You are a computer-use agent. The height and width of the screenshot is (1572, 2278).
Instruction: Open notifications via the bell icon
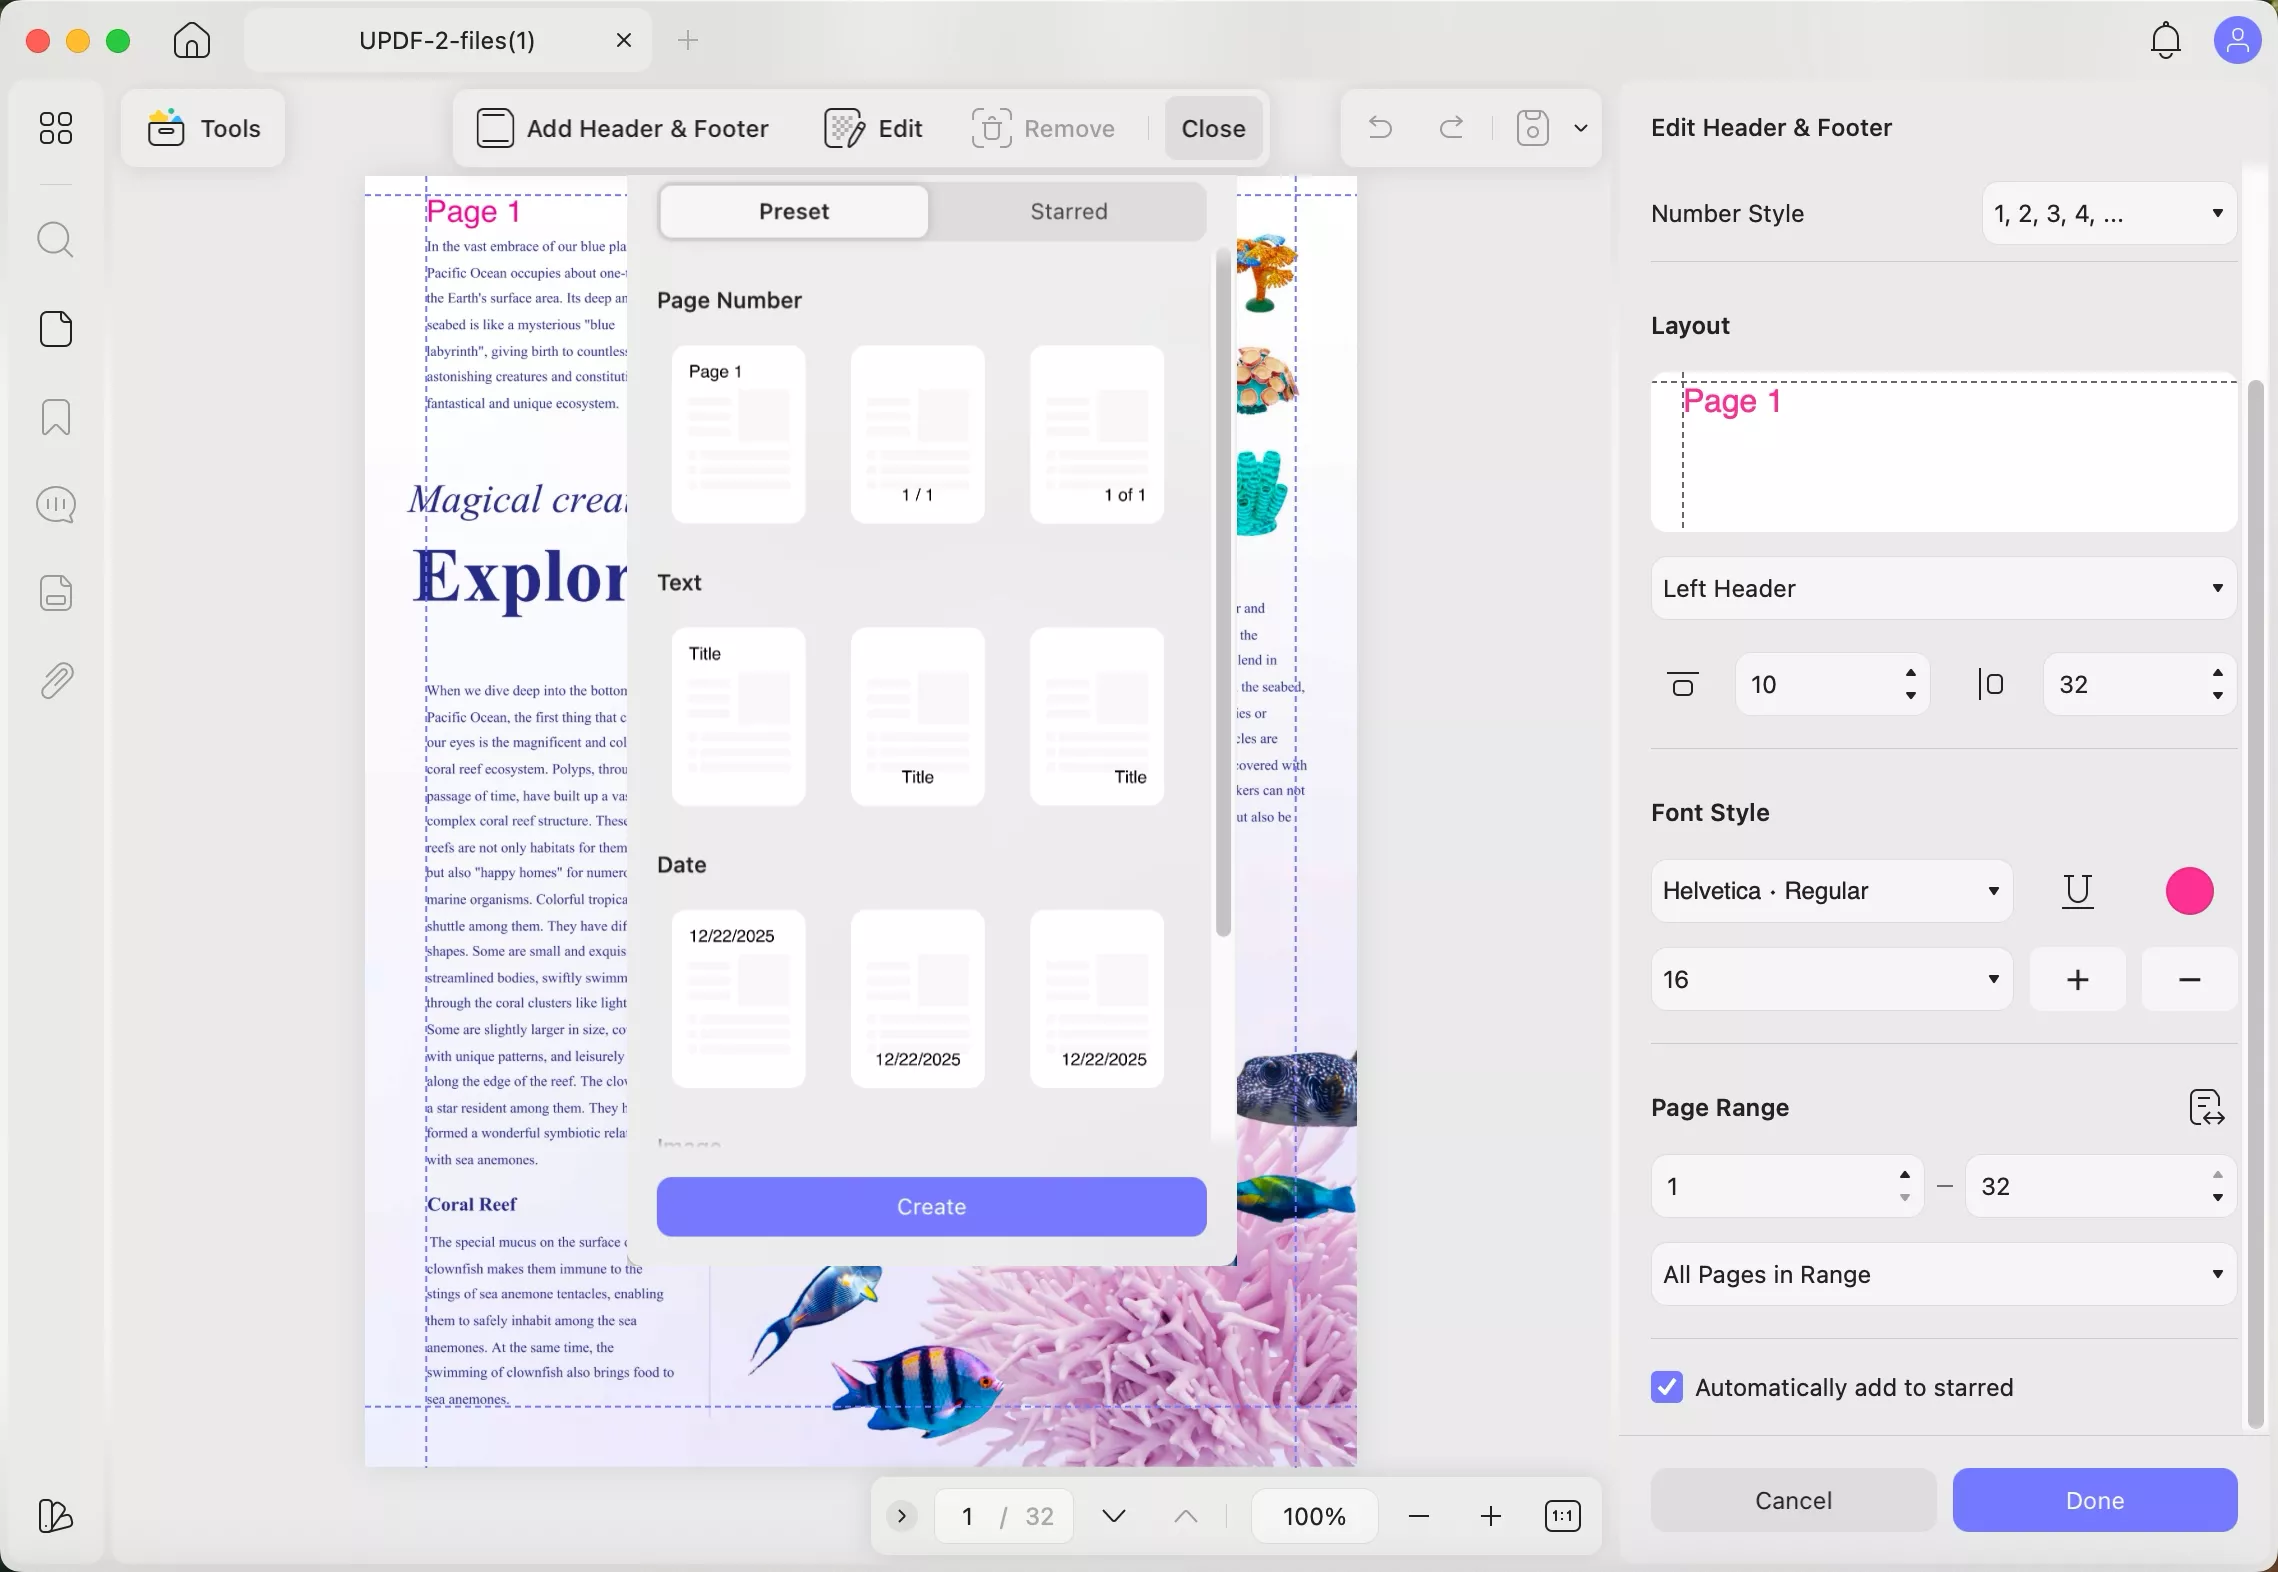click(x=2164, y=40)
